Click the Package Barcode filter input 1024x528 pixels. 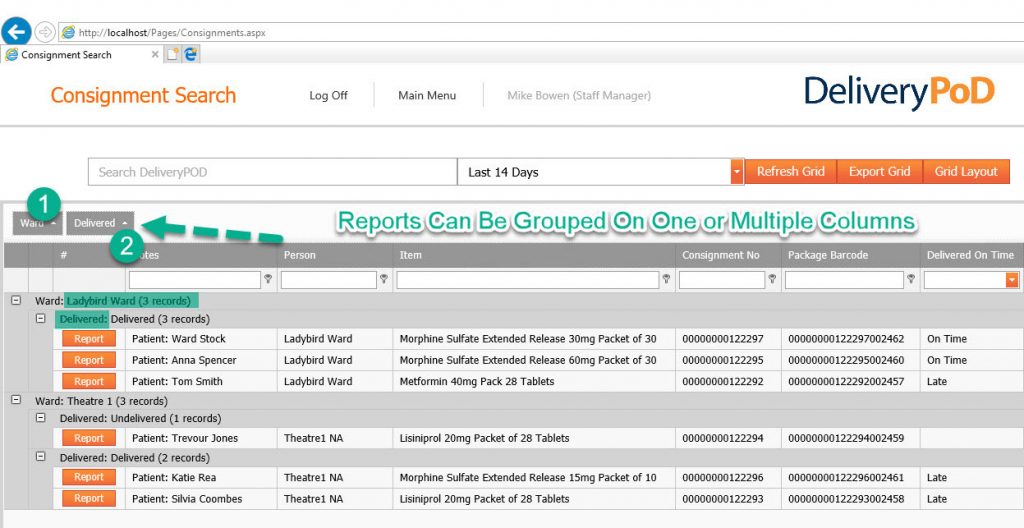[x=844, y=280]
